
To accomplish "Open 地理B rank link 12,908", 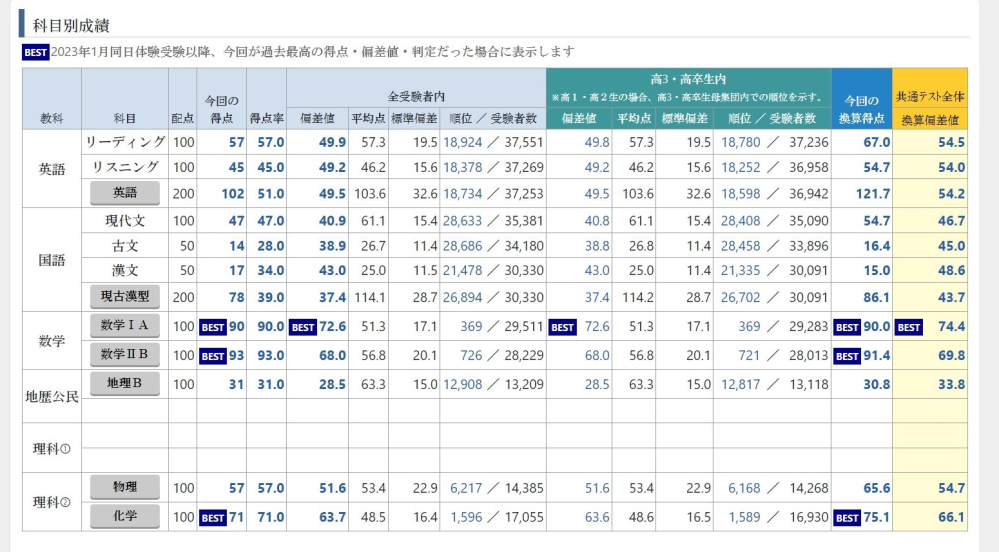I will point(463,384).
